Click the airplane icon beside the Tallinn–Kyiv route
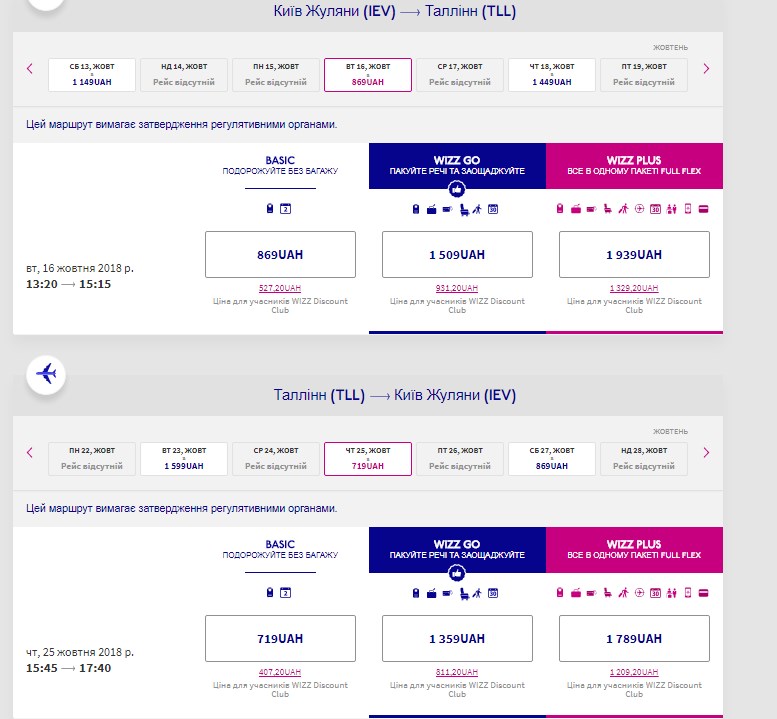The height and width of the screenshot is (719, 777). 46,374
